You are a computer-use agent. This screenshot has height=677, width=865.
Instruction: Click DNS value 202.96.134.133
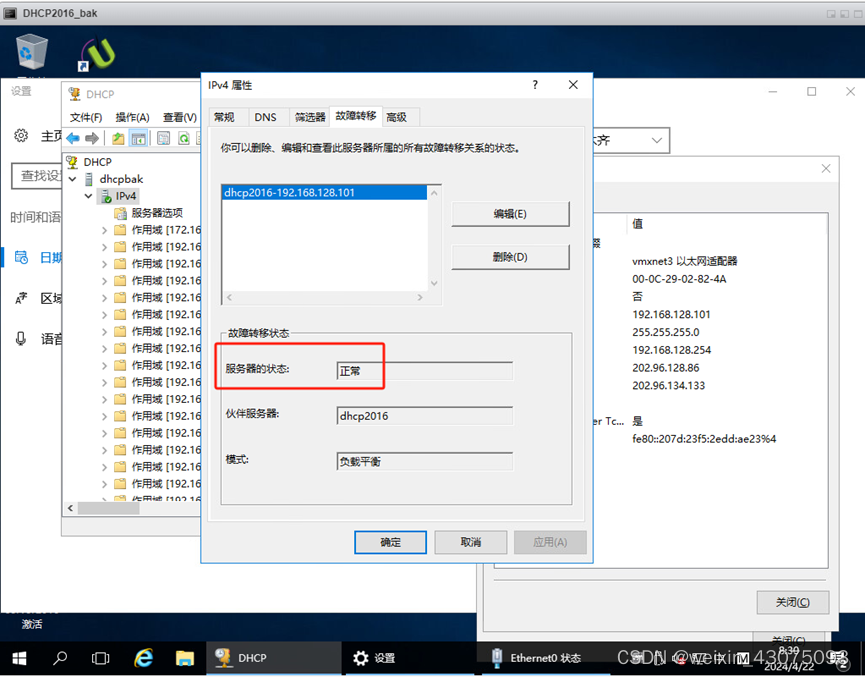pyautogui.click(x=669, y=385)
